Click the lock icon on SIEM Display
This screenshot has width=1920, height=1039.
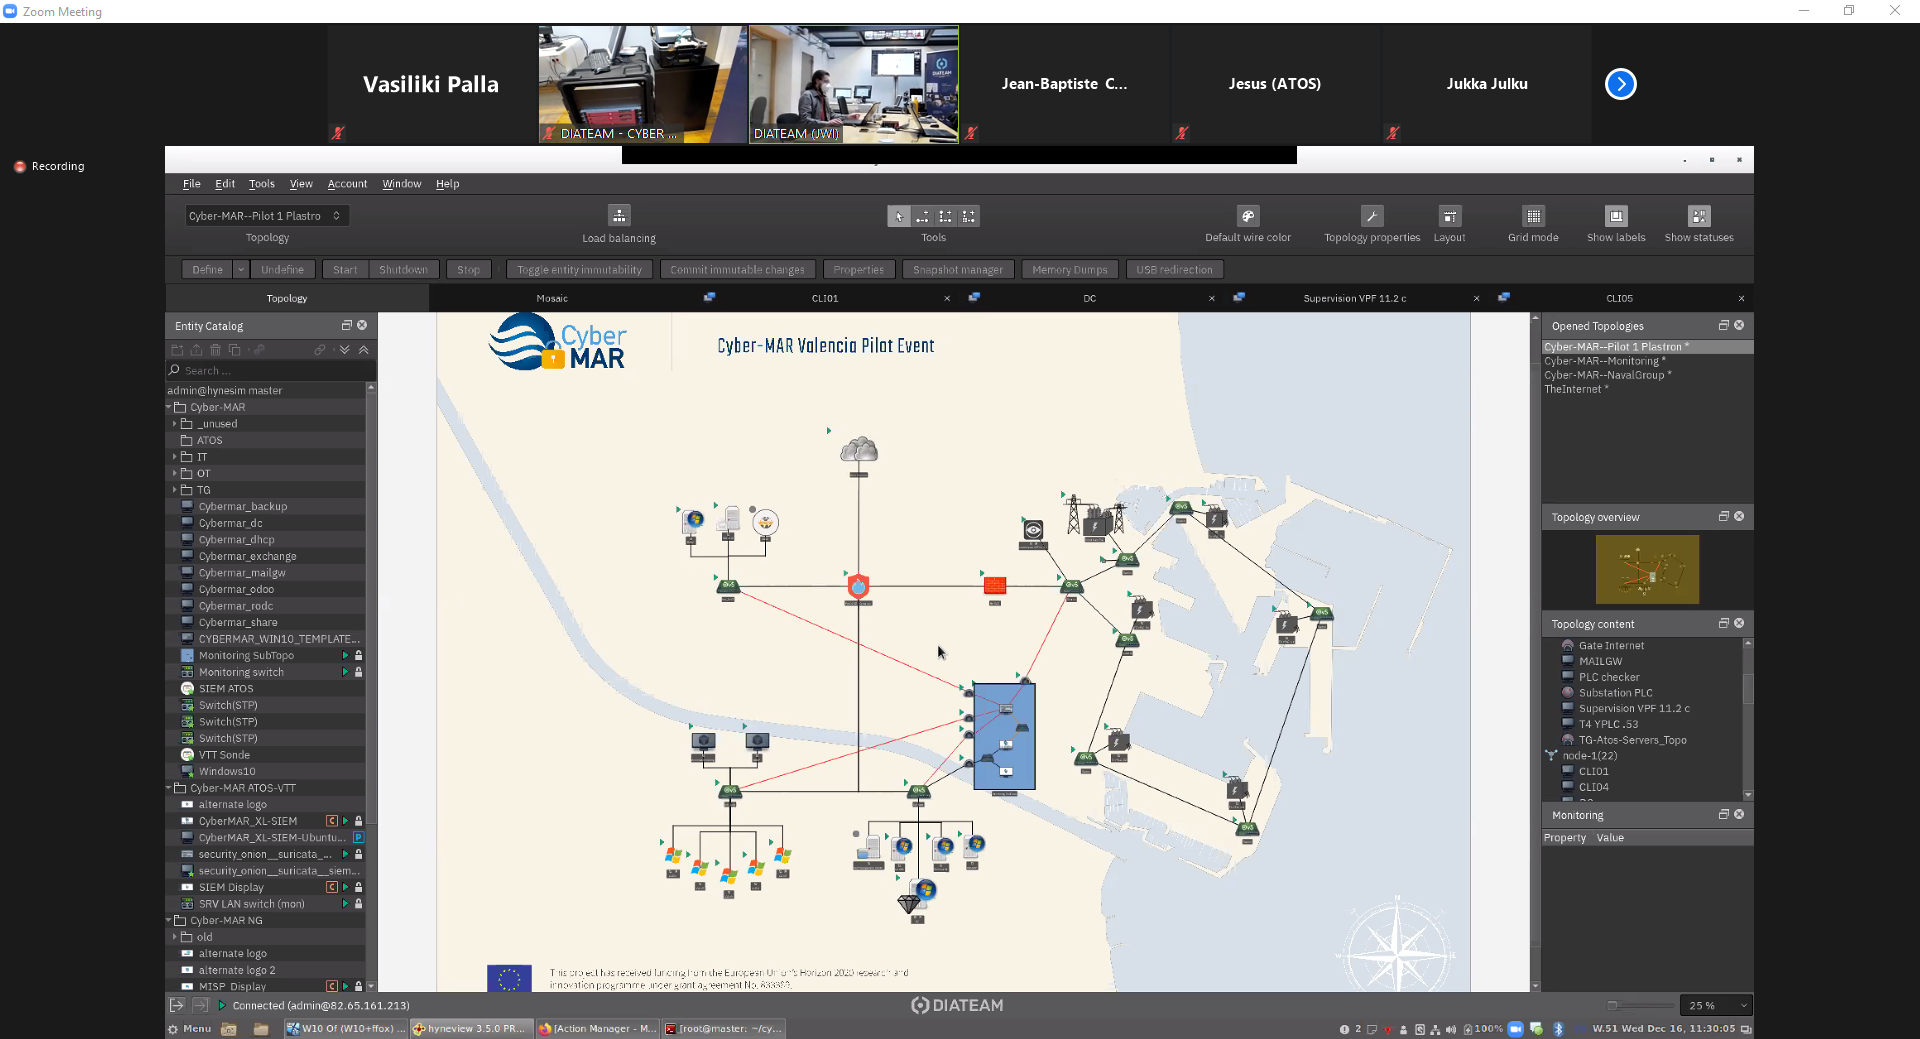pyautogui.click(x=358, y=887)
